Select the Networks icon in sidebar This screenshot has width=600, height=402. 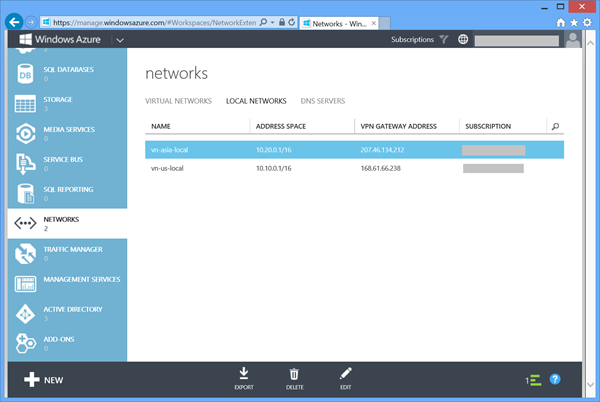click(25, 223)
